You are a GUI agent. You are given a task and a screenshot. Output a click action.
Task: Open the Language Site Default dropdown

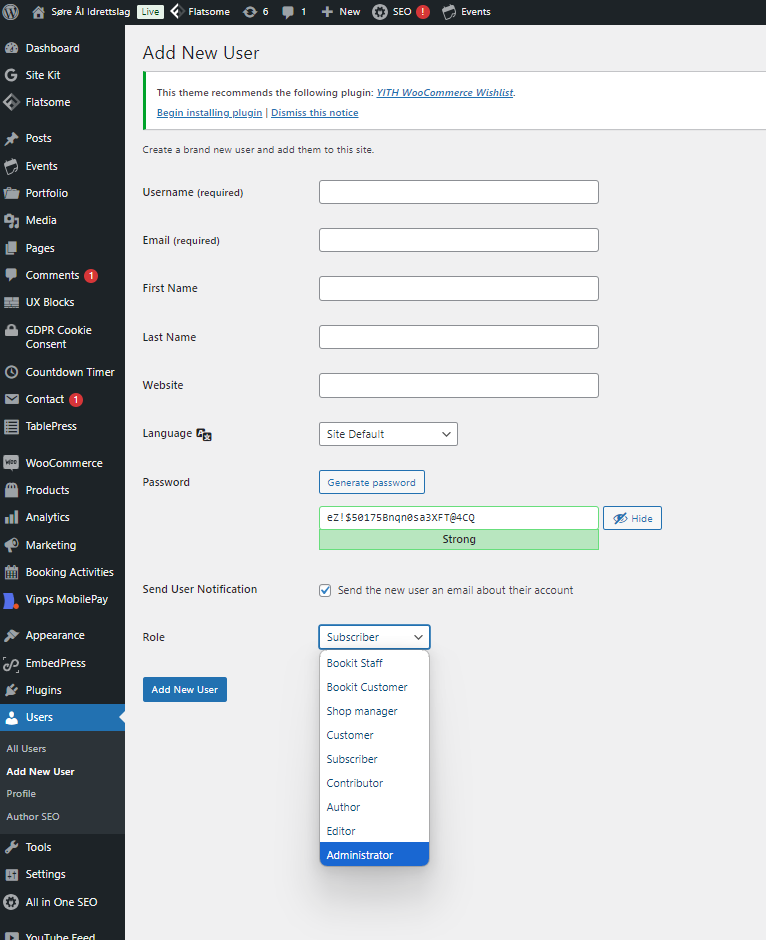point(388,434)
